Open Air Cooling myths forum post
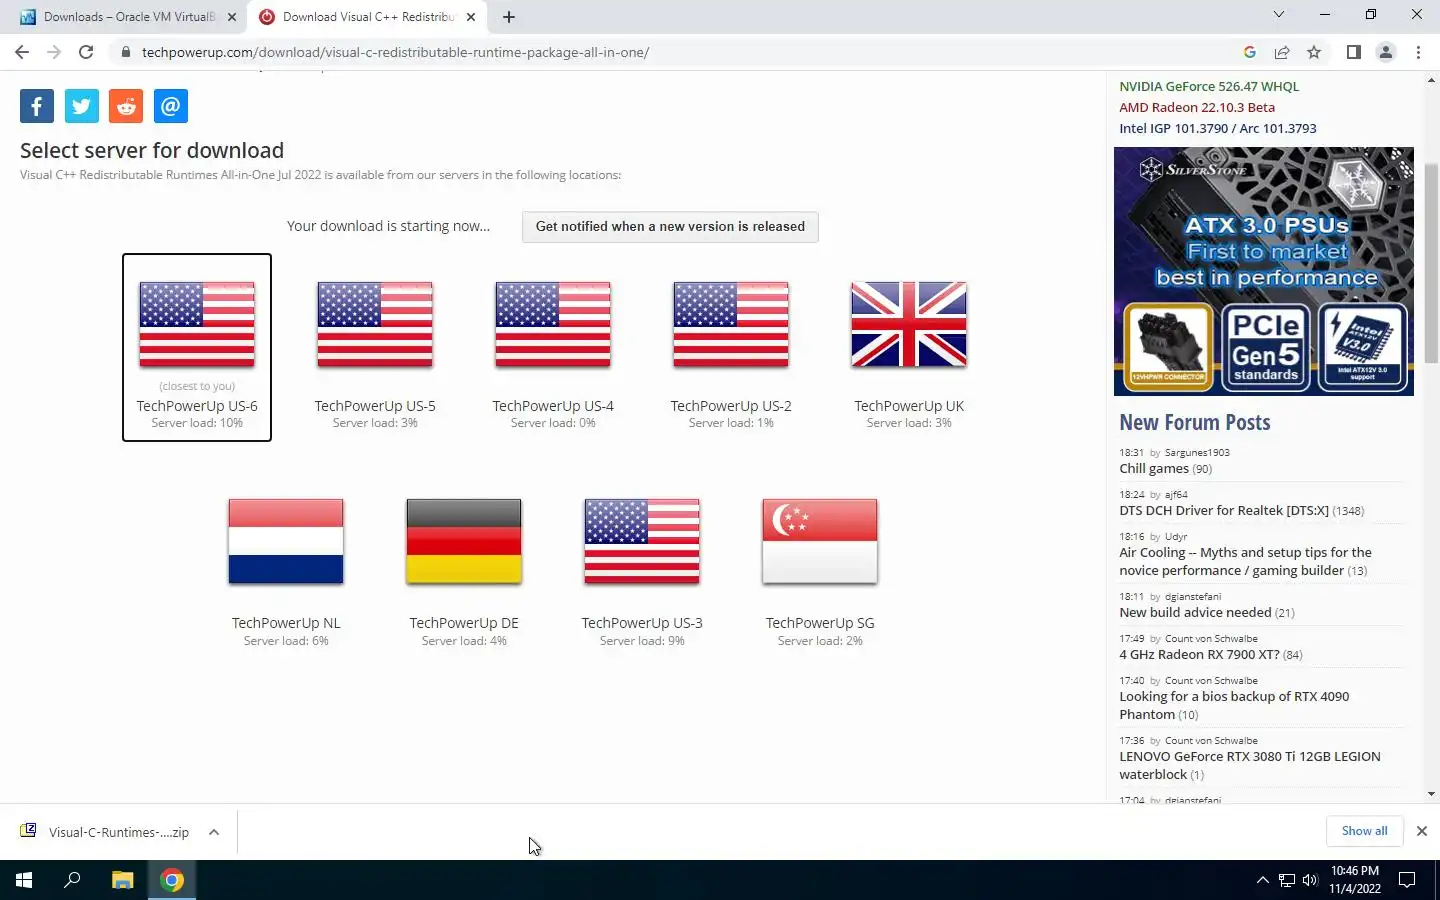The width and height of the screenshot is (1440, 900). click(1245, 562)
